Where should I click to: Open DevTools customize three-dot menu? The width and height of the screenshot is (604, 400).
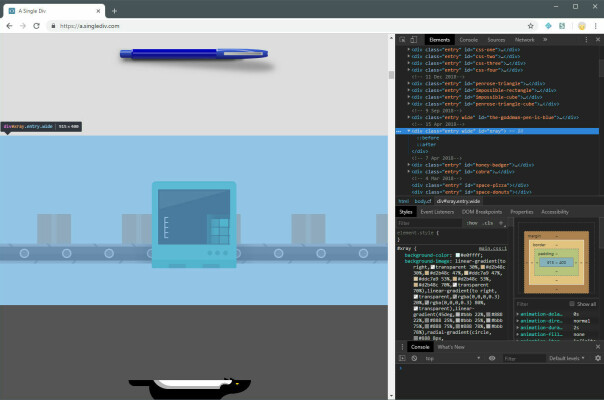click(x=586, y=40)
